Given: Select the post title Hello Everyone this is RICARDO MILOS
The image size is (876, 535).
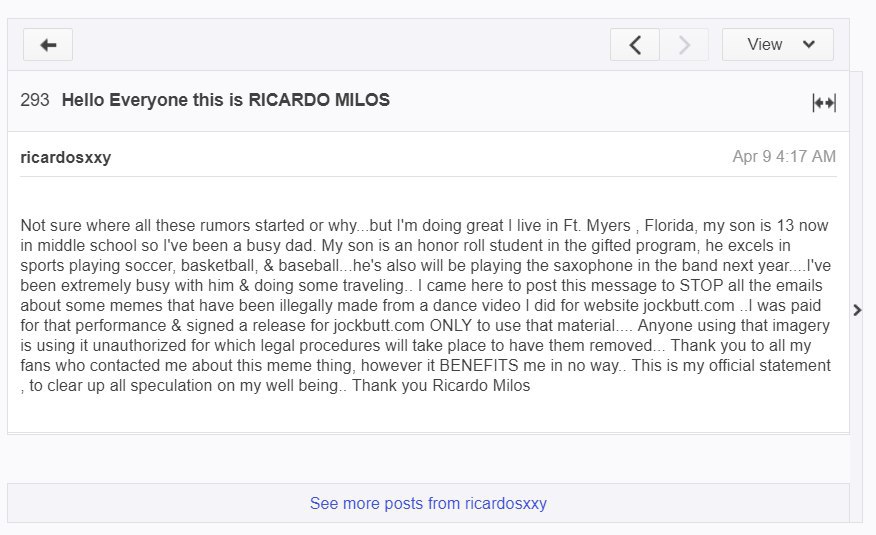Looking at the screenshot, I should tap(226, 100).
